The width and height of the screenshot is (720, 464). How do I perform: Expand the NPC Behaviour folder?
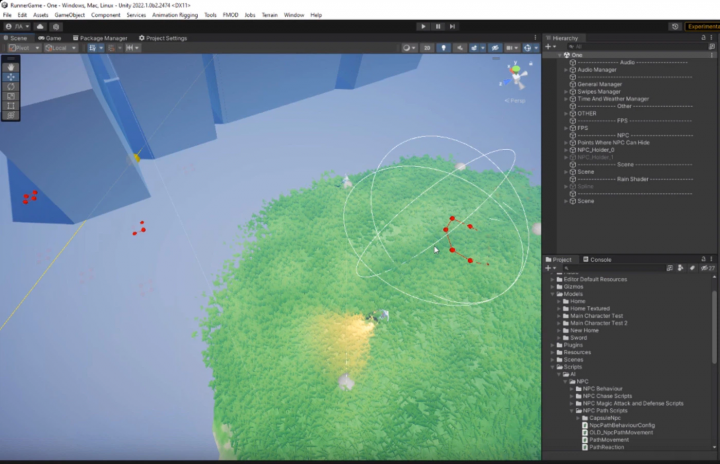tap(572, 389)
